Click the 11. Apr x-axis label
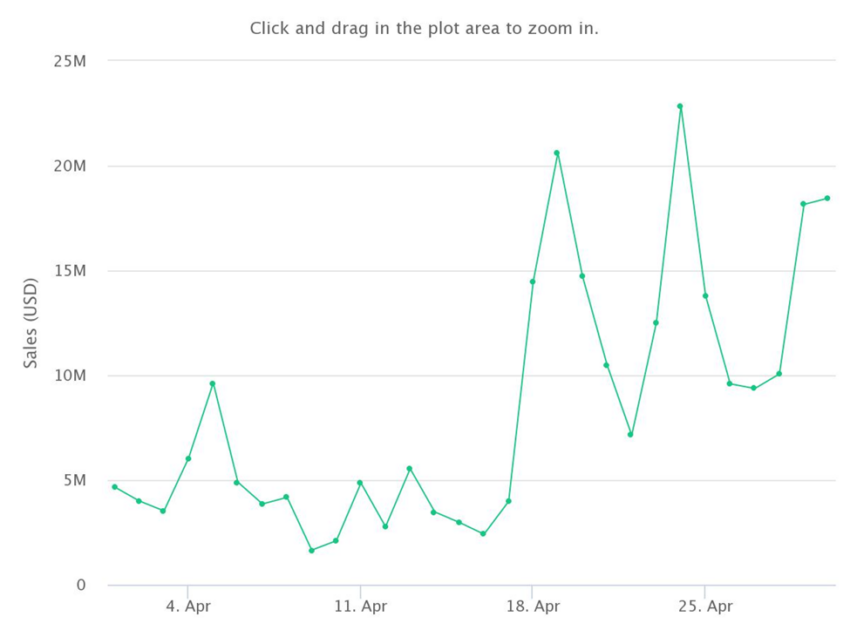Screen dimensions: 850x637 pyautogui.click(x=360, y=606)
